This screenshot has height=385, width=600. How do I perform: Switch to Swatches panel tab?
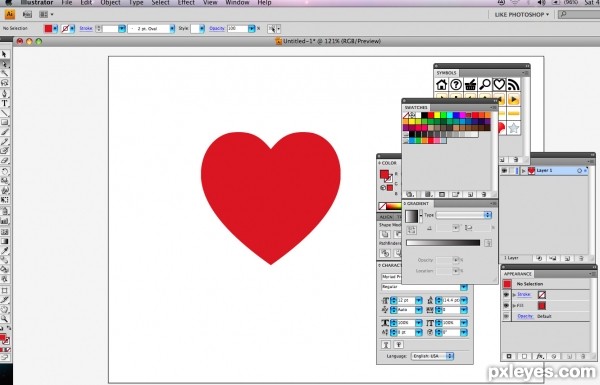click(x=416, y=108)
